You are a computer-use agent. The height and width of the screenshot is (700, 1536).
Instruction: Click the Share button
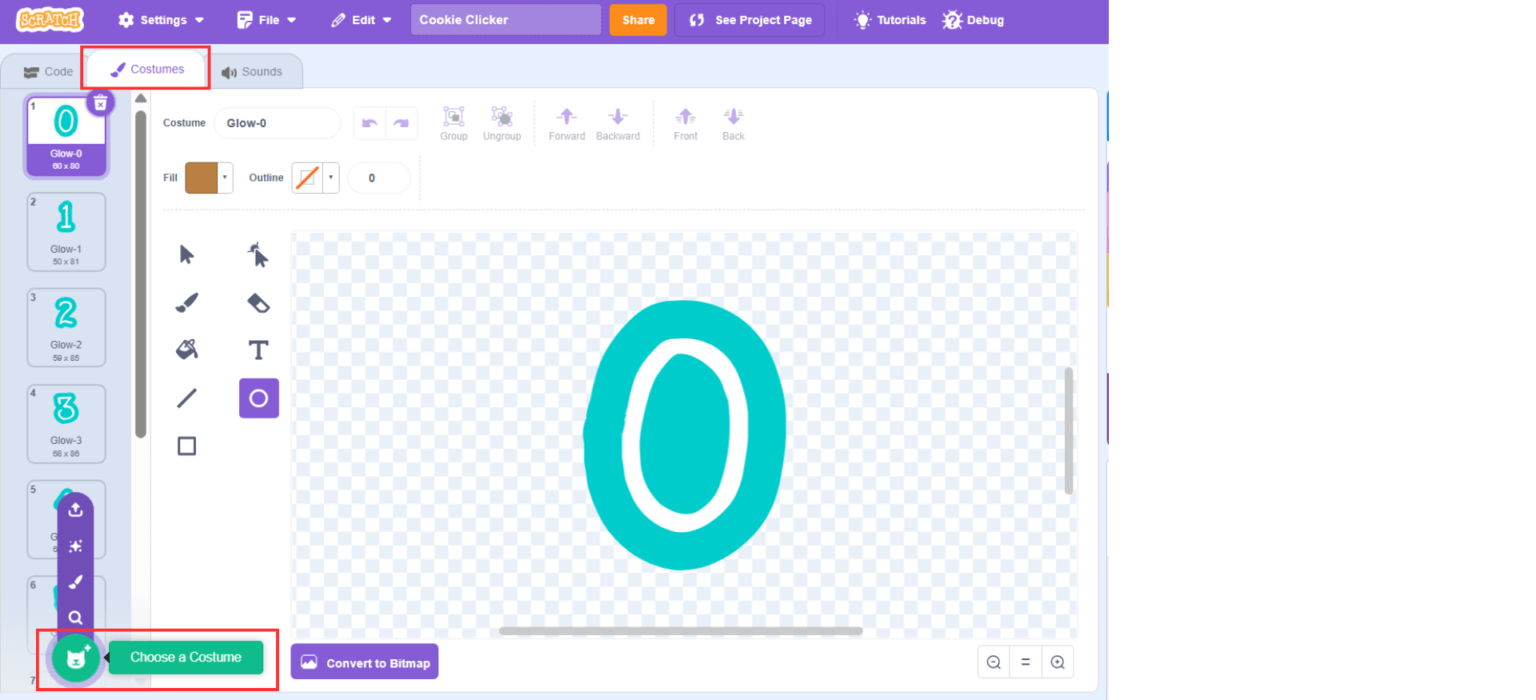tap(638, 19)
